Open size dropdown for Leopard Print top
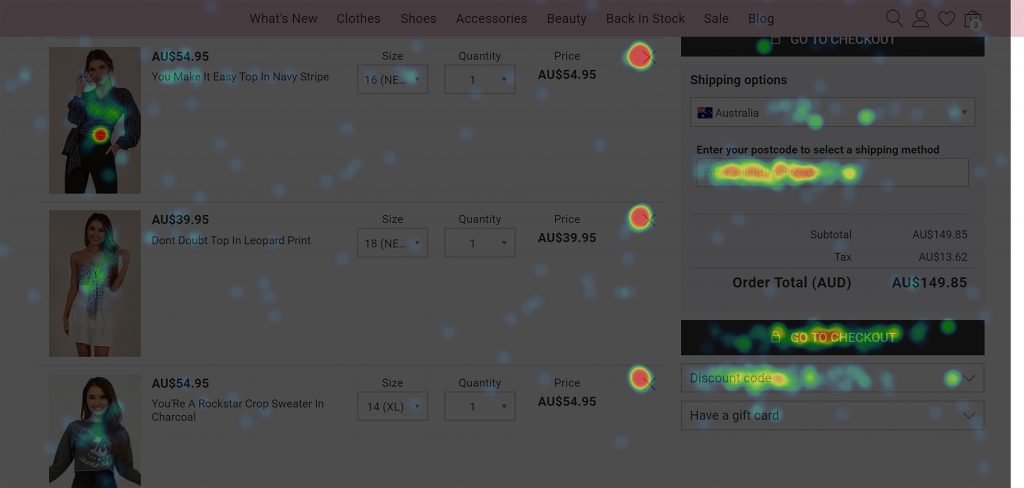This screenshot has height=488, width=1024. click(392, 242)
